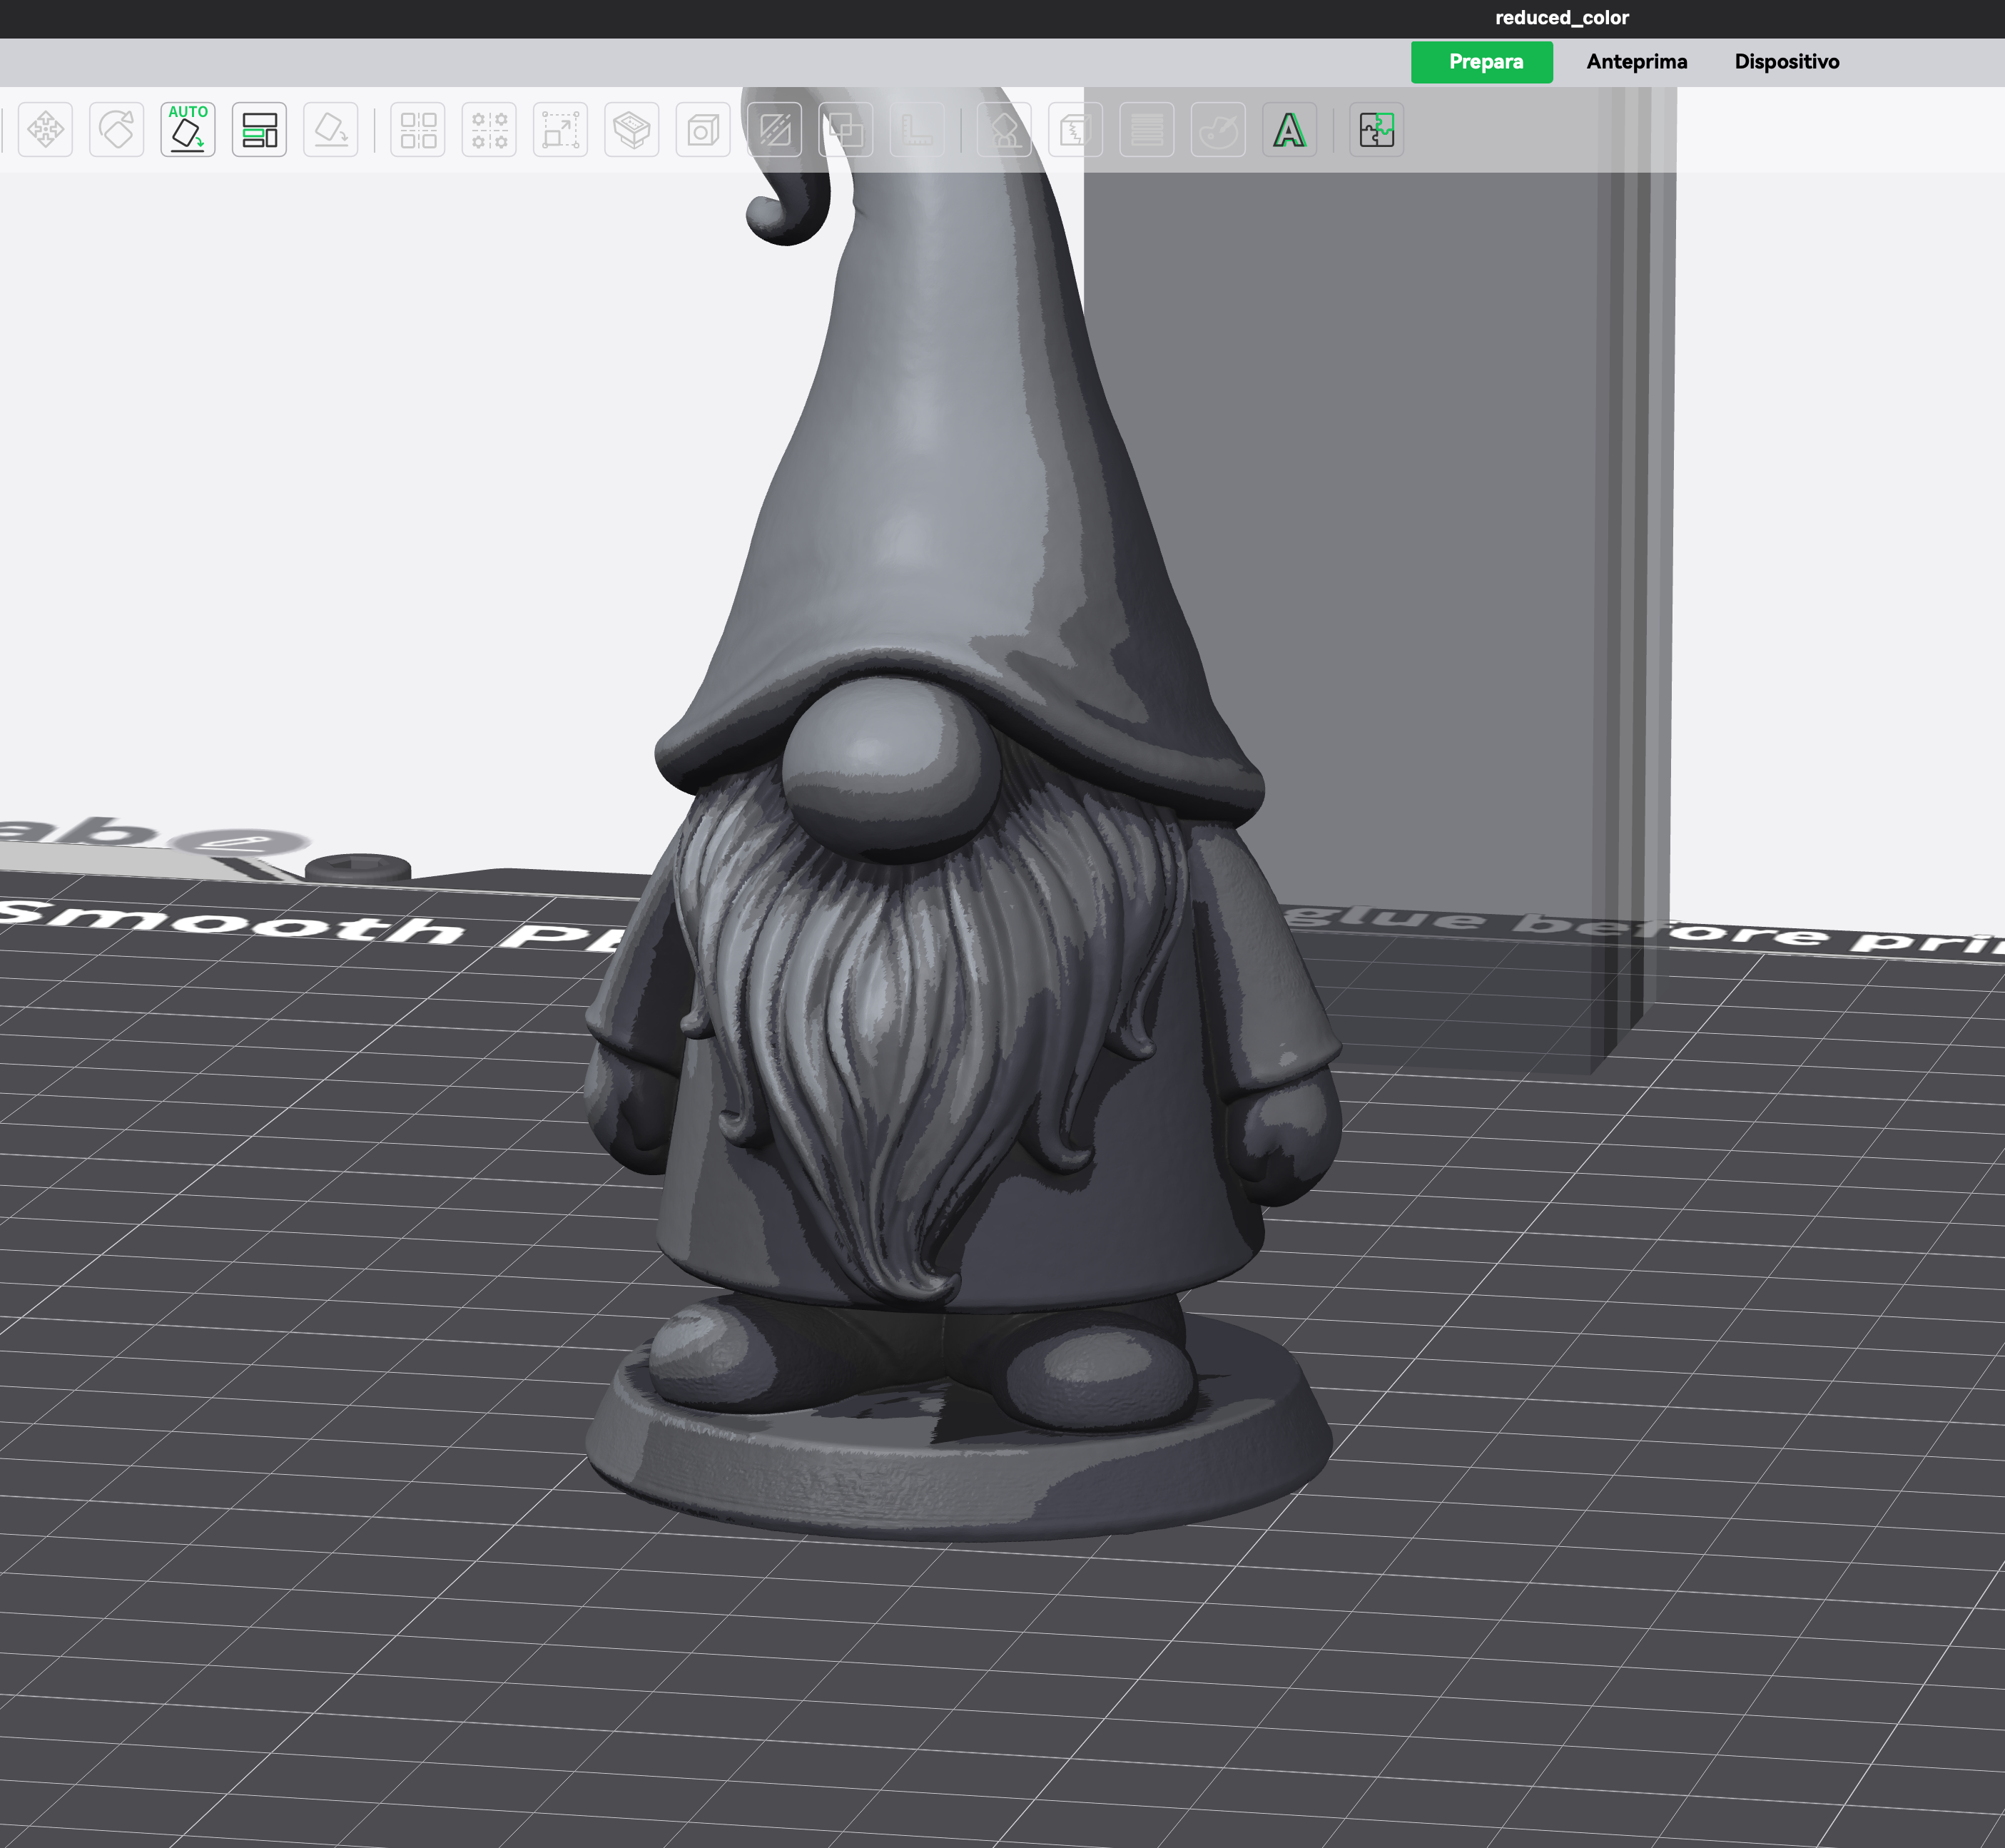Viewport: 2005px width, 1848px height.
Task: Switch to the Anteprima tab
Action: 1637,62
